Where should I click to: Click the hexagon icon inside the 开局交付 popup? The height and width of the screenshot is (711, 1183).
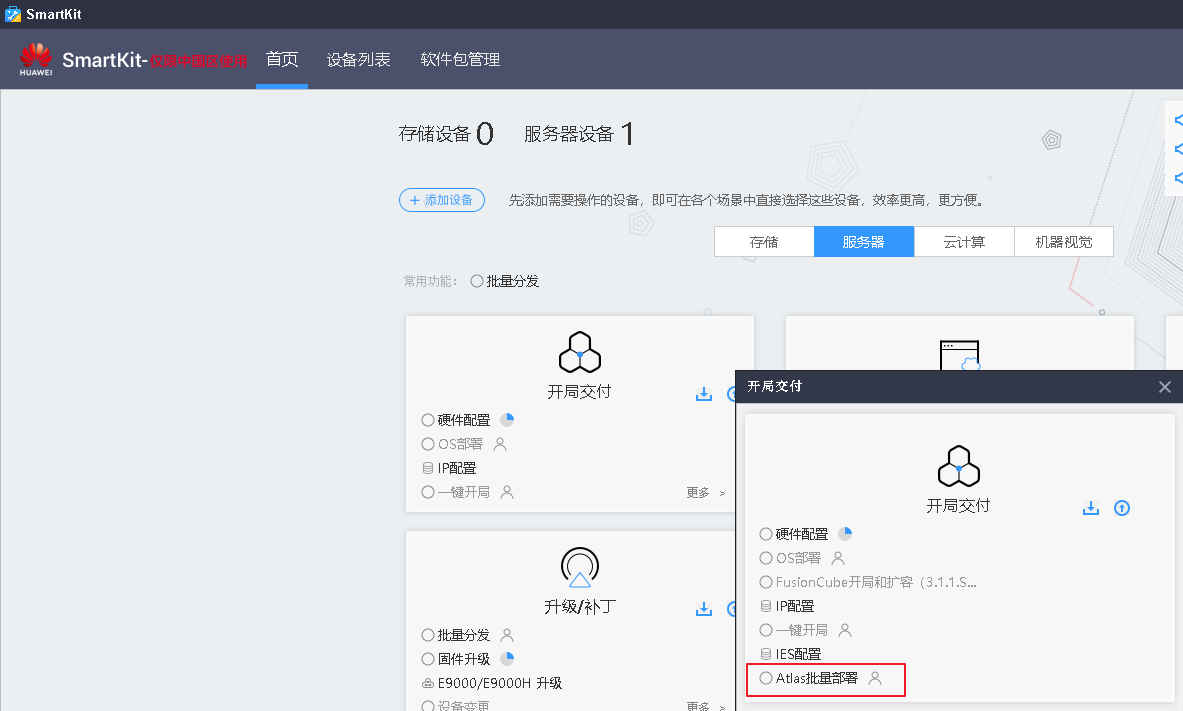tap(958, 466)
